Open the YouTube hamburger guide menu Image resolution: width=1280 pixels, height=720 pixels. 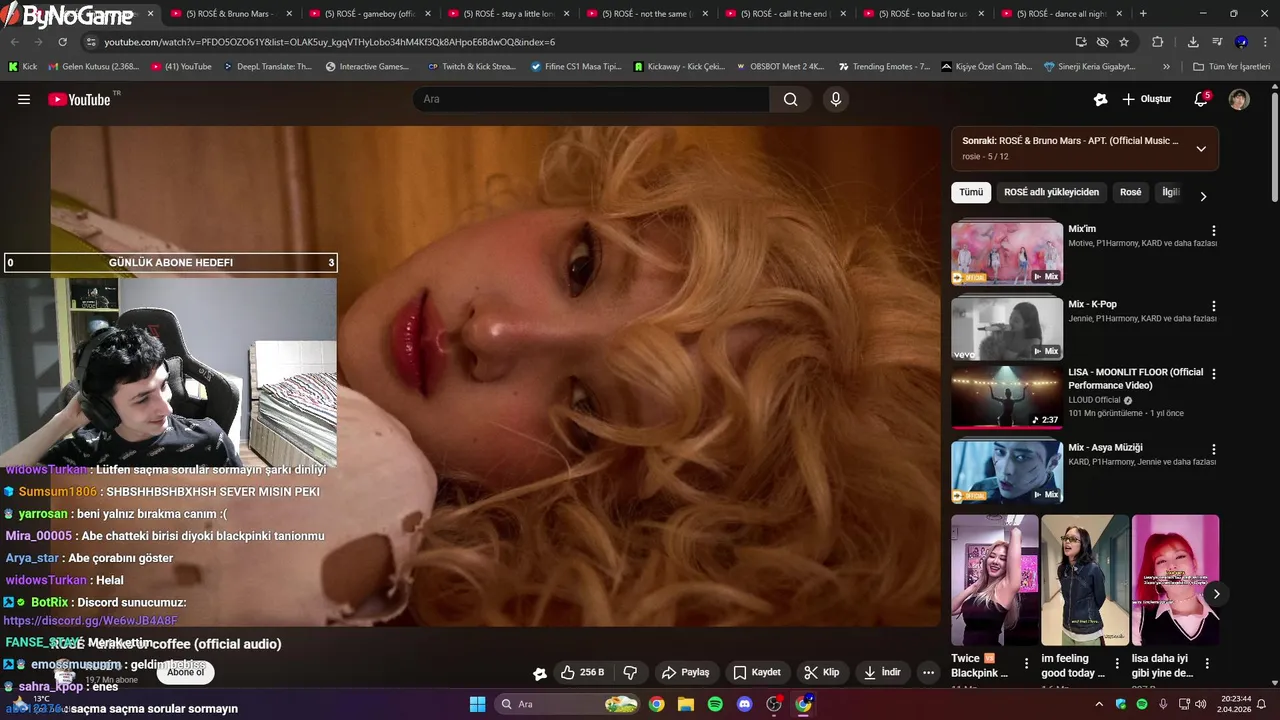click(24, 99)
